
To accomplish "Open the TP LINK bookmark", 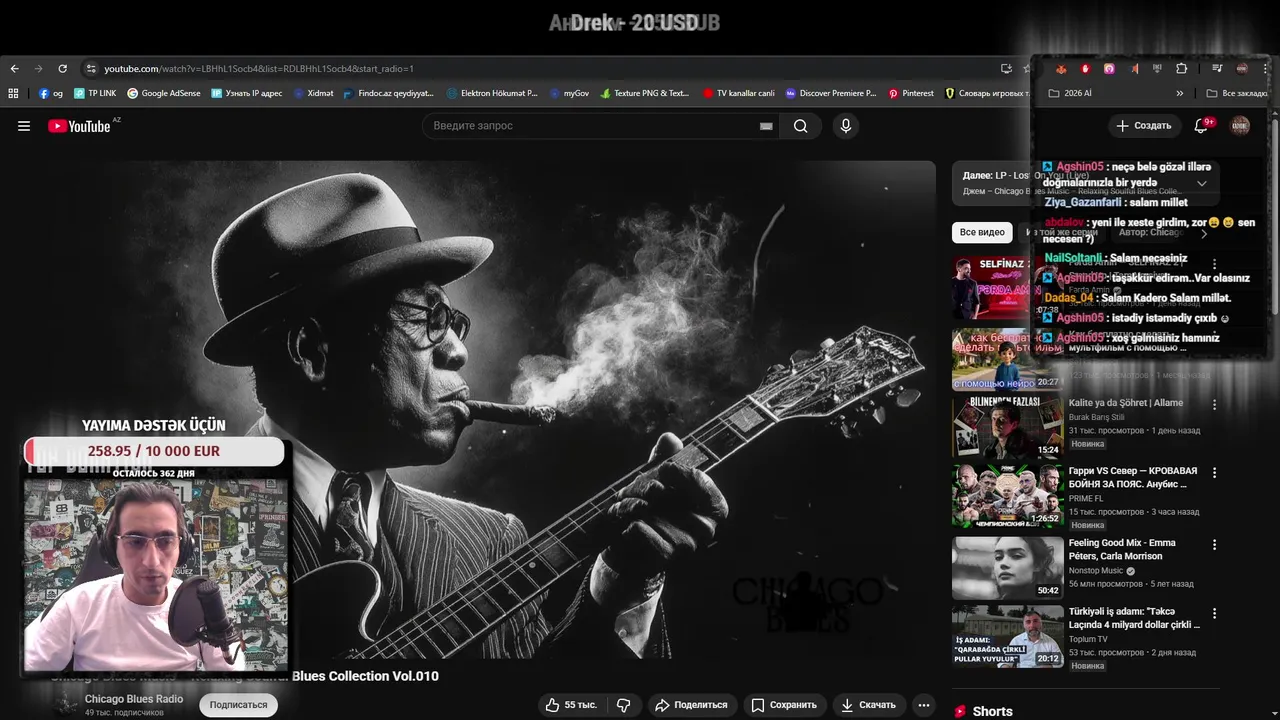I will [95, 93].
